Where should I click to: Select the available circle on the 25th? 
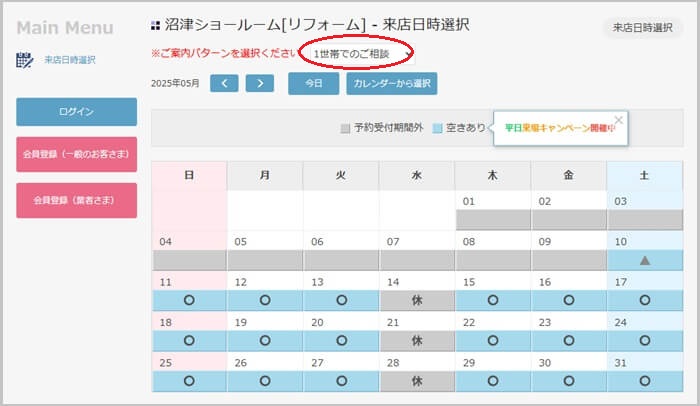189,381
